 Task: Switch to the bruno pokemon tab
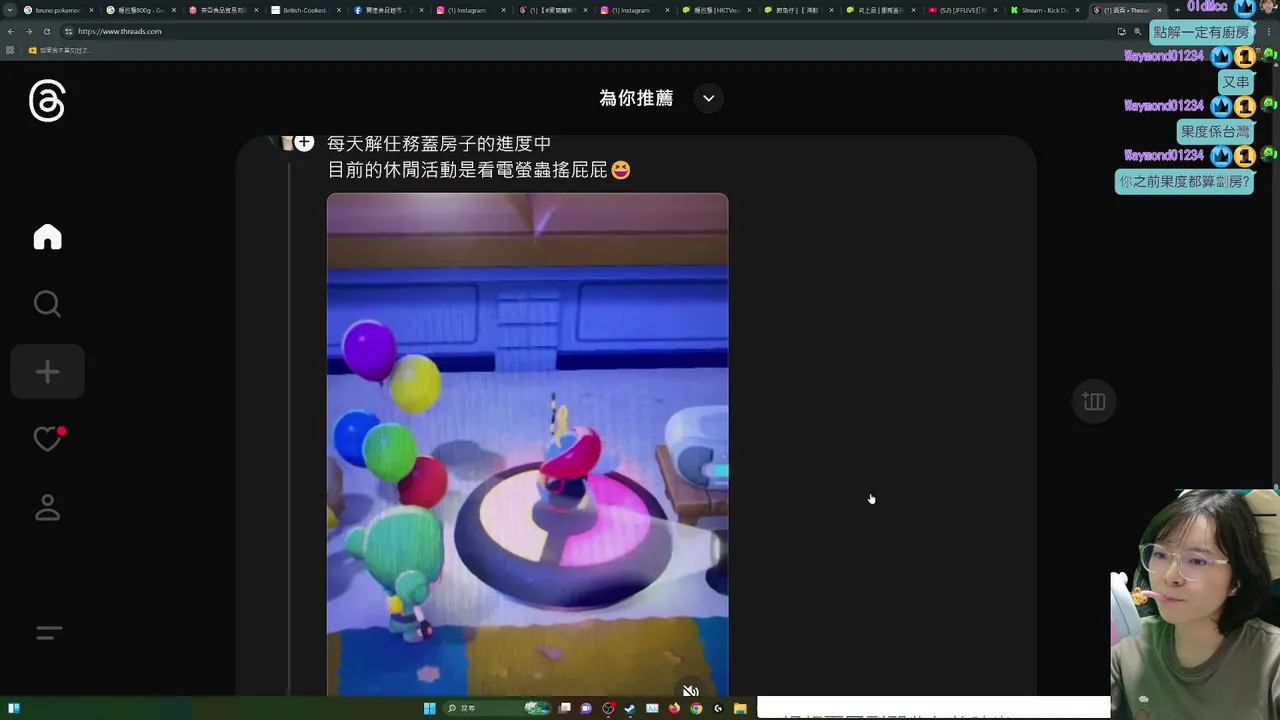(x=58, y=10)
